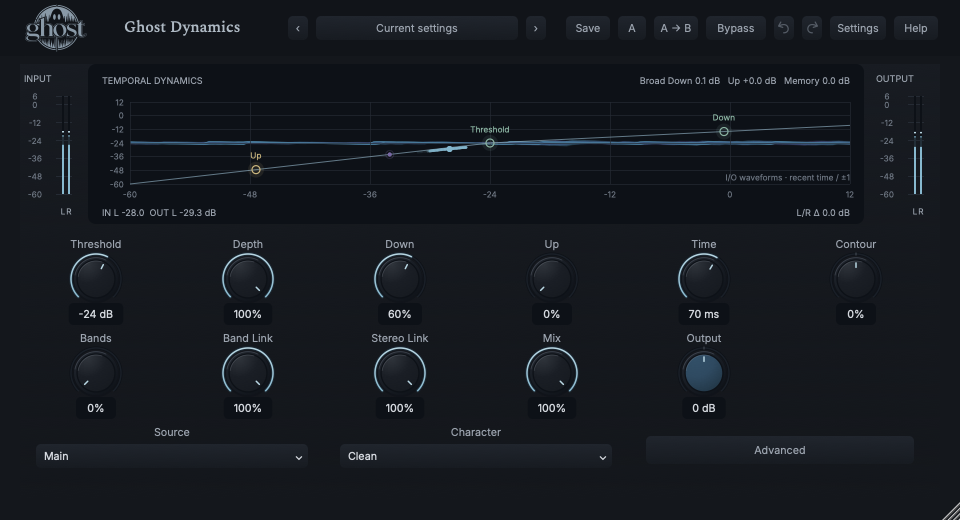
Task: Click the Stereo Link 100% value field
Action: 399,409
